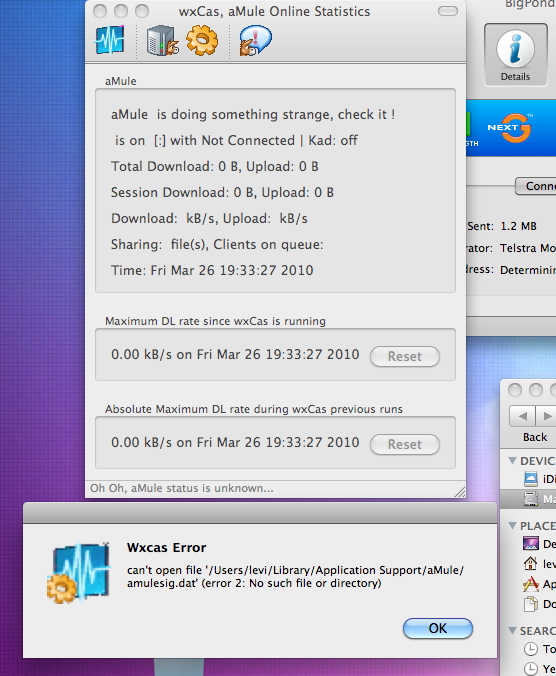Click the wxCas icon in the error dialog

[x=79, y=571]
